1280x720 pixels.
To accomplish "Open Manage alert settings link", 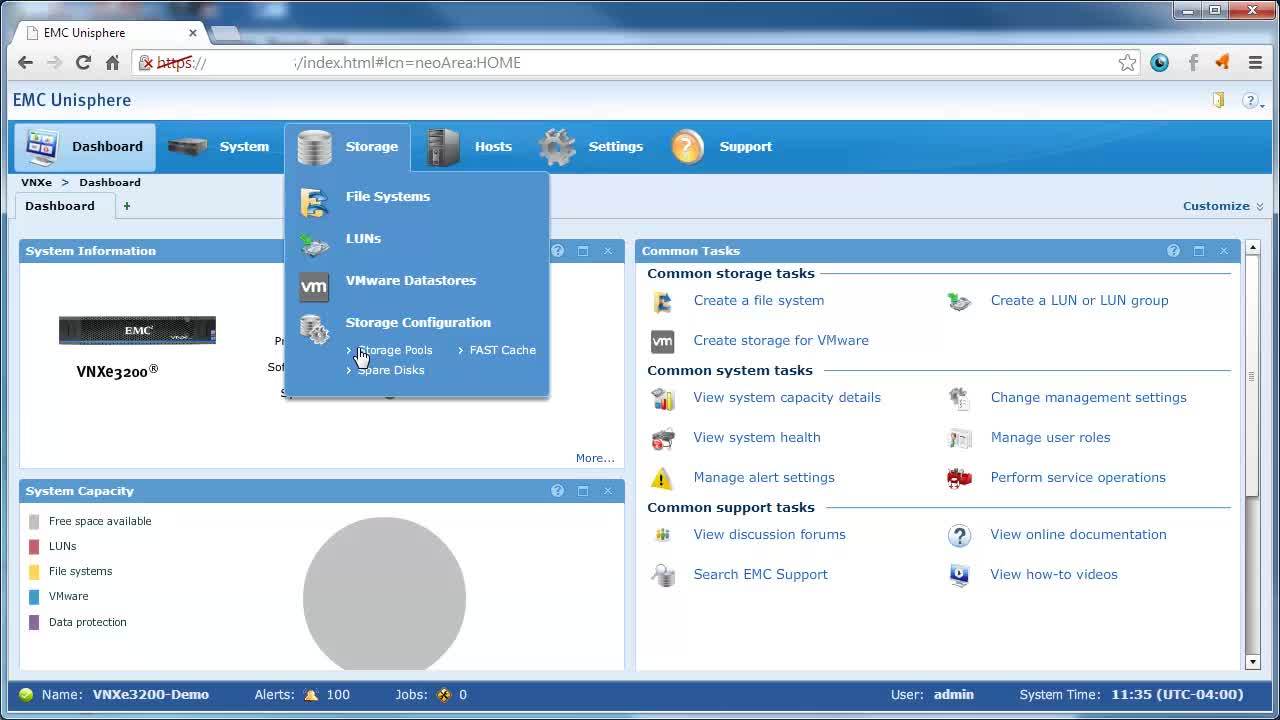I will pyautogui.click(x=764, y=477).
